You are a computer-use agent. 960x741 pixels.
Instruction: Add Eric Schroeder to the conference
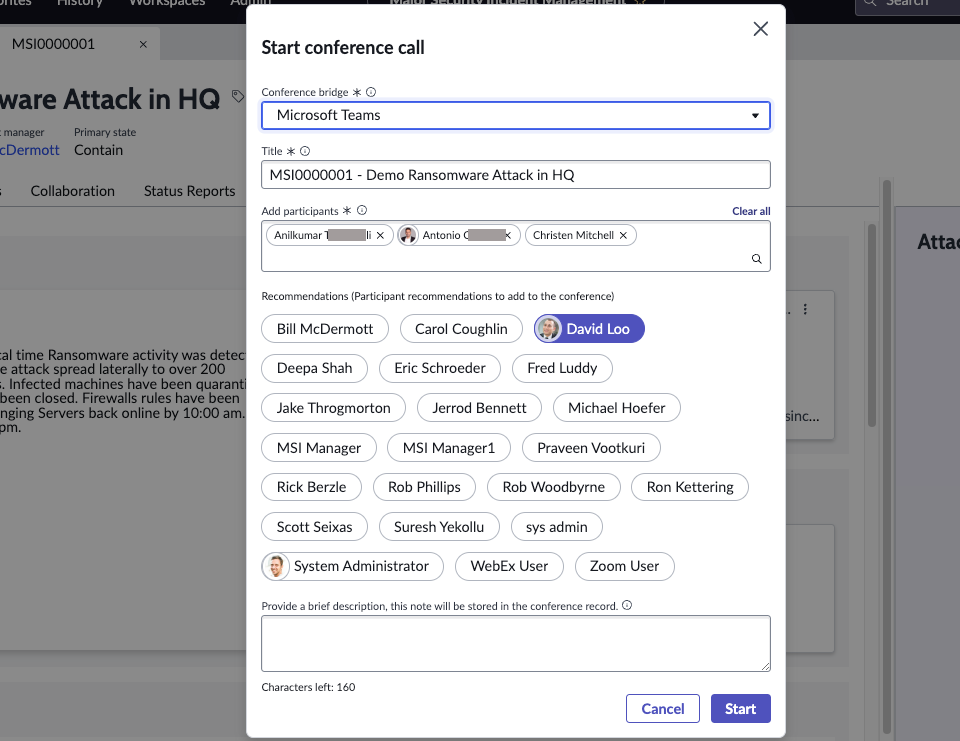(x=440, y=368)
